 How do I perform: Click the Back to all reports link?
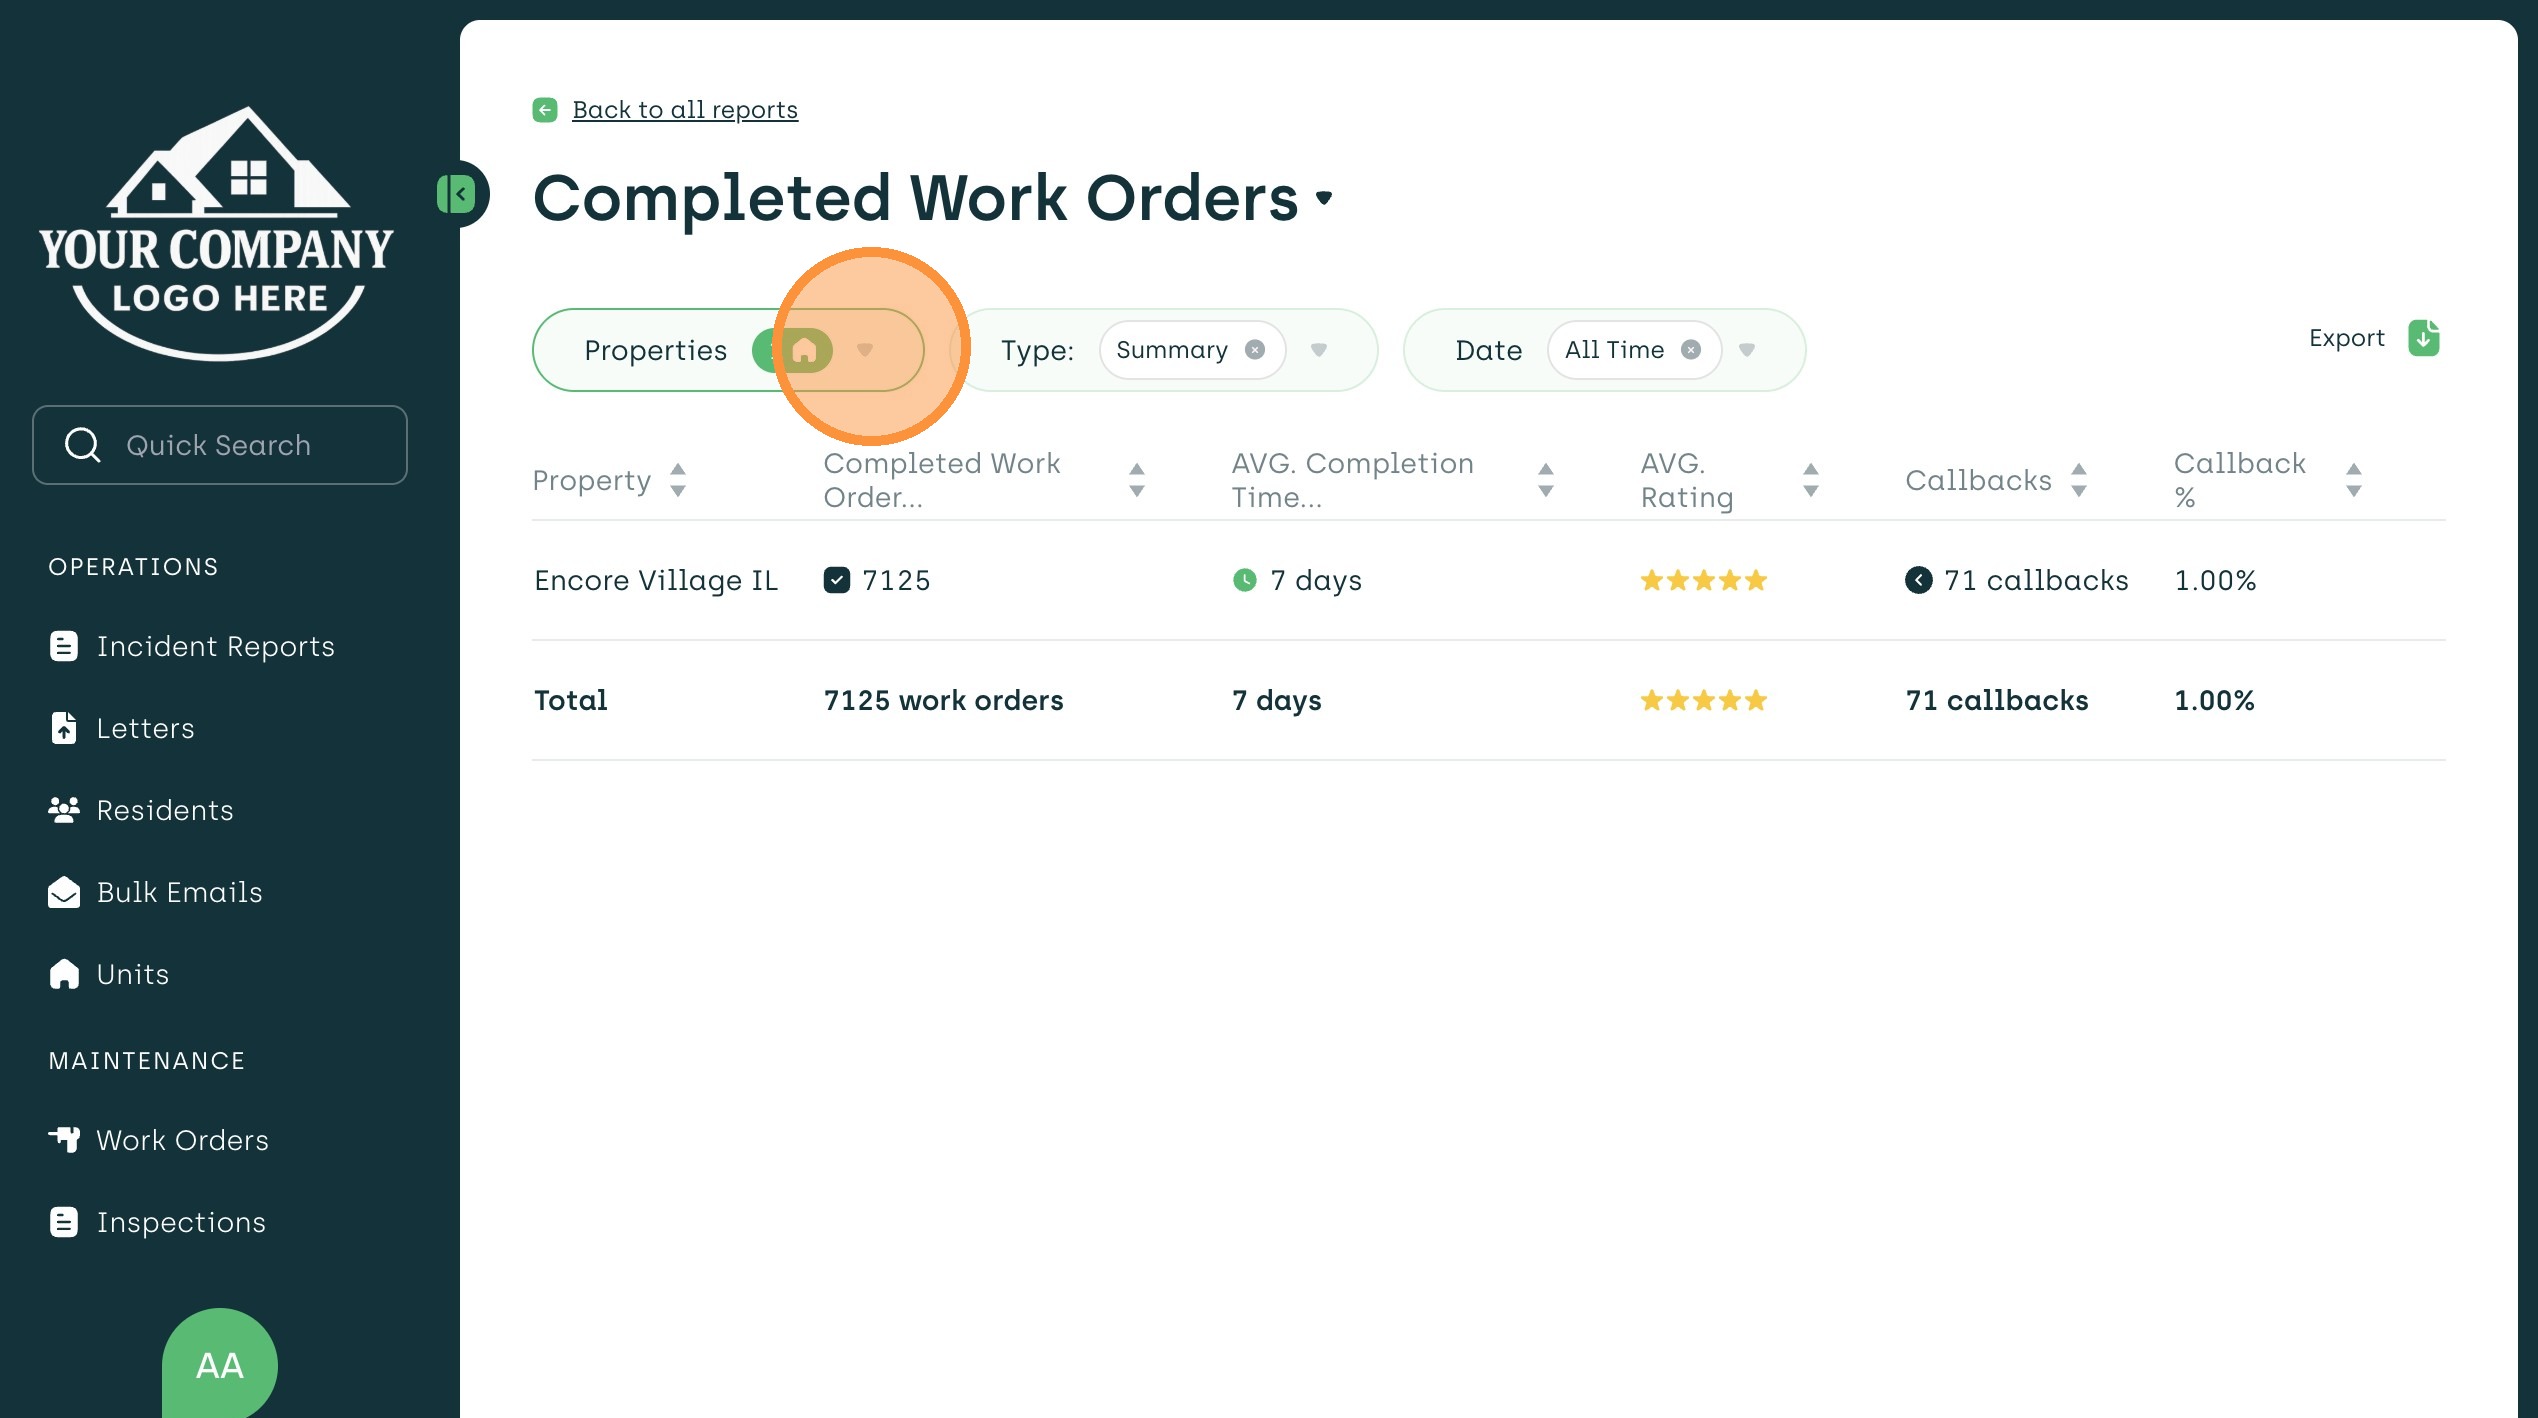[x=685, y=110]
